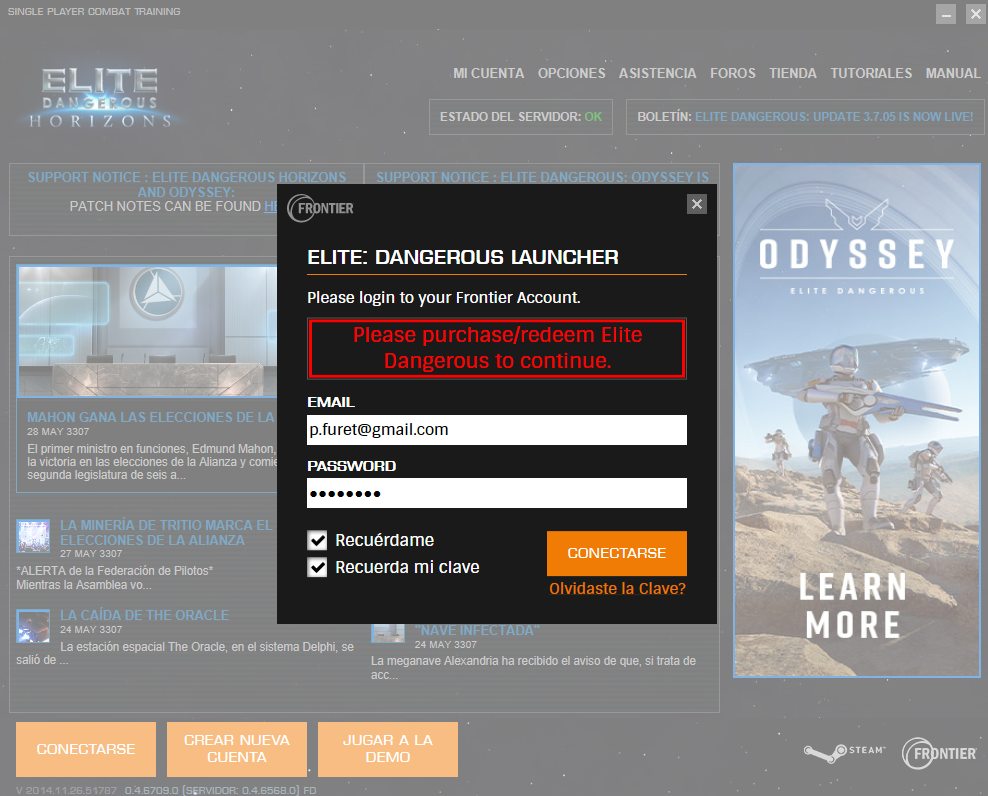
Task: Click the JUGAR A LA DEMO button
Action: [388, 749]
